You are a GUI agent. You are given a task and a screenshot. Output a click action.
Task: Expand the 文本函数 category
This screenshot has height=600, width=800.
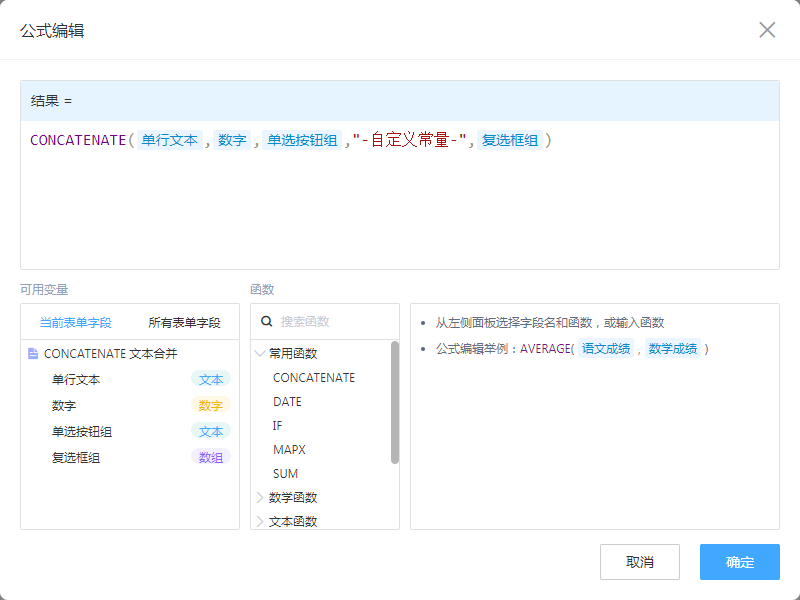(261, 522)
